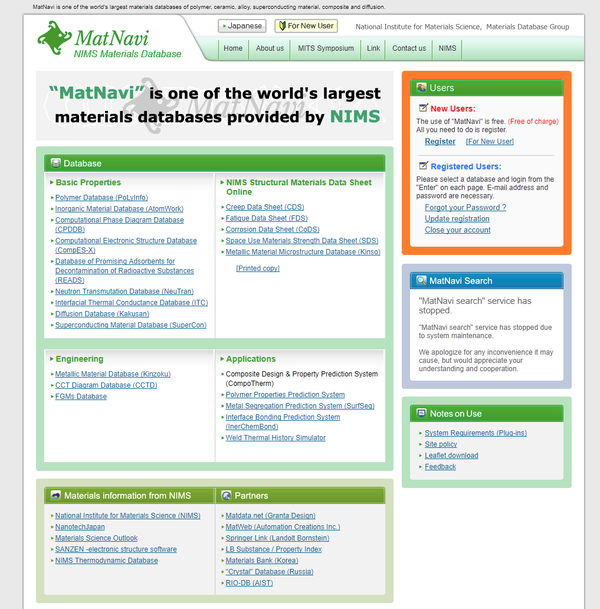600x609 pixels.
Task: Open Metal Segregation Prediction System (SurfSeg)
Action: tap(300, 406)
